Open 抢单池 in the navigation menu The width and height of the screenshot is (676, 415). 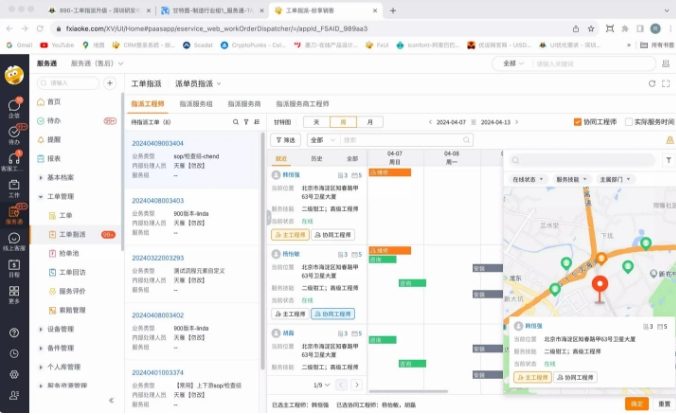pos(69,253)
